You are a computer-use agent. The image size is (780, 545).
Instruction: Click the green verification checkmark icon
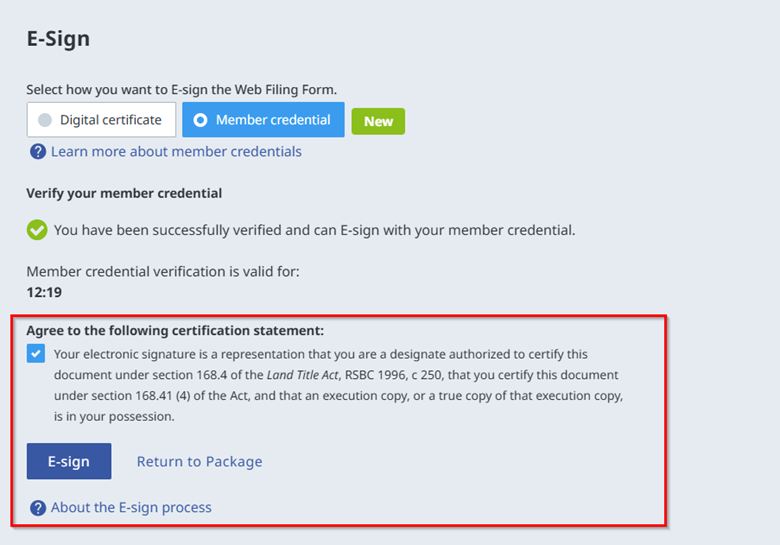37,230
